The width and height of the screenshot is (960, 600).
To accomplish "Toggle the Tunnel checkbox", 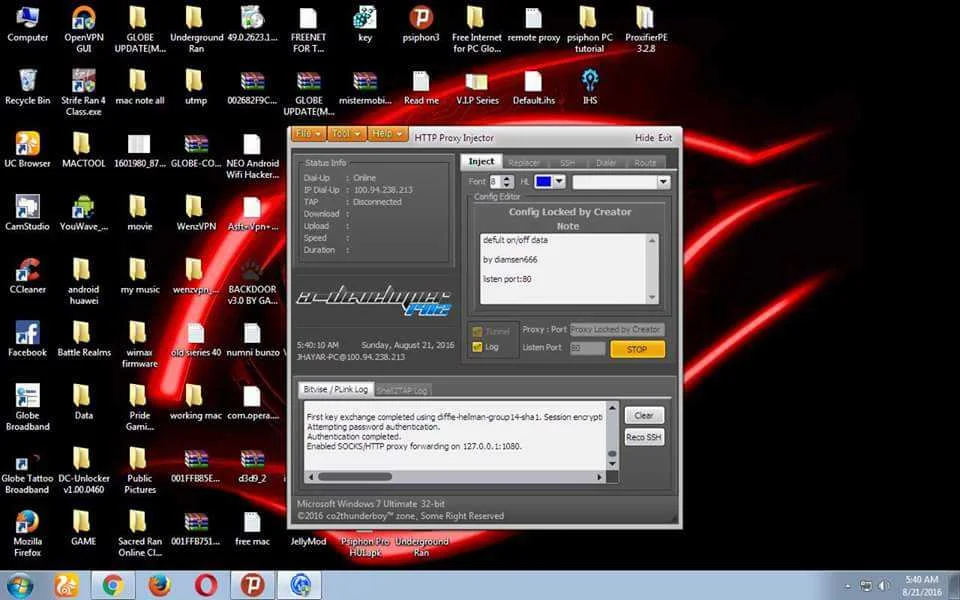I will [x=478, y=331].
